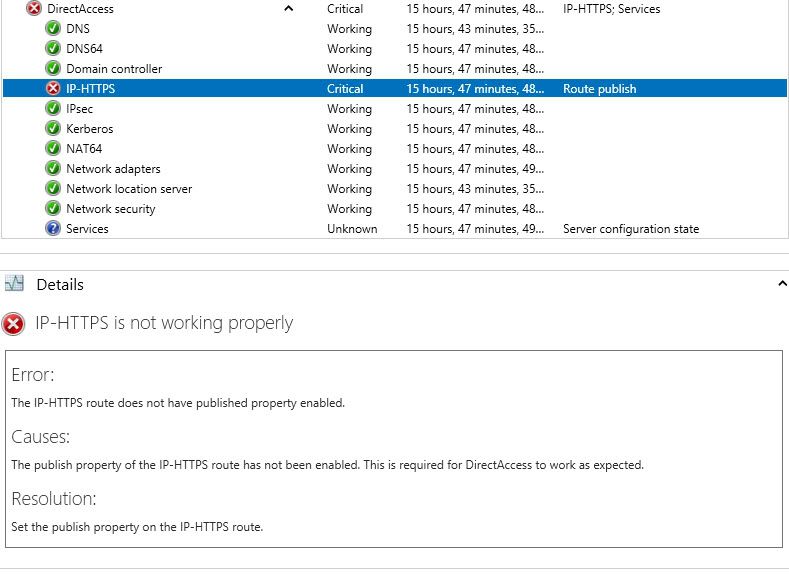Click the Unknown status of Services
The image size is (789, 577).
click(352, 228)
